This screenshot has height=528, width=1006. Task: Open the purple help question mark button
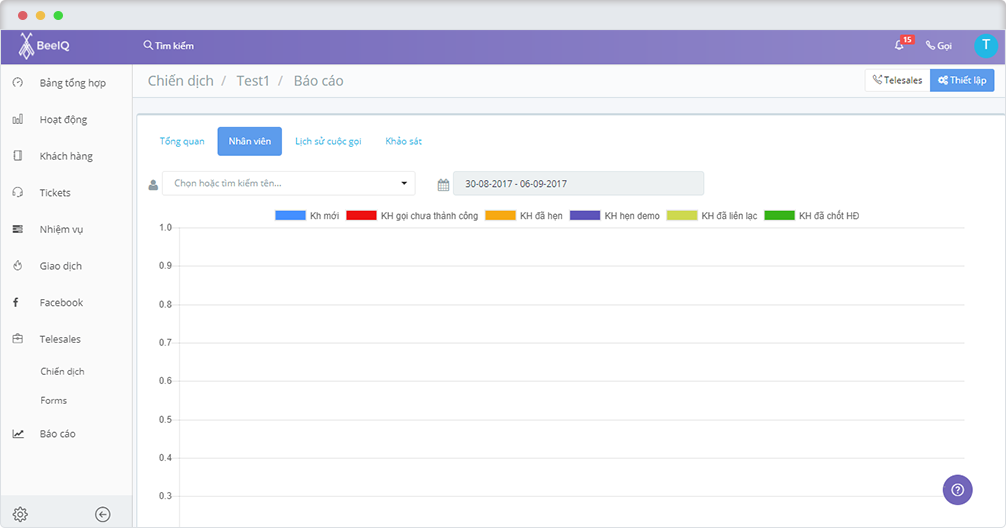point(957,489)
